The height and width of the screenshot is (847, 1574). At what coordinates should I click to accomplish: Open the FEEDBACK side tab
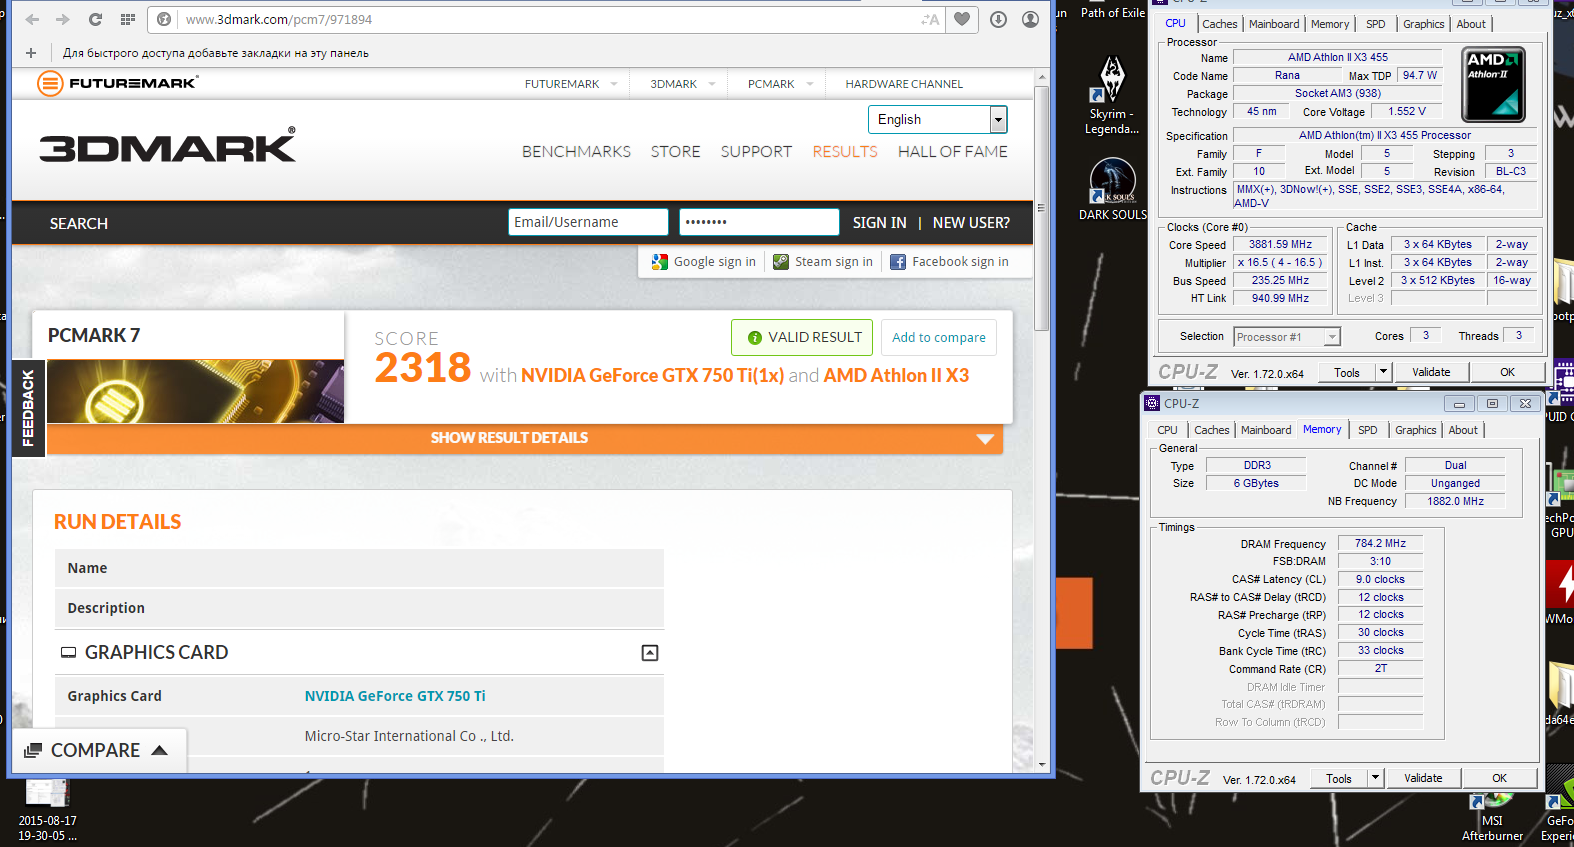[28, 408]
